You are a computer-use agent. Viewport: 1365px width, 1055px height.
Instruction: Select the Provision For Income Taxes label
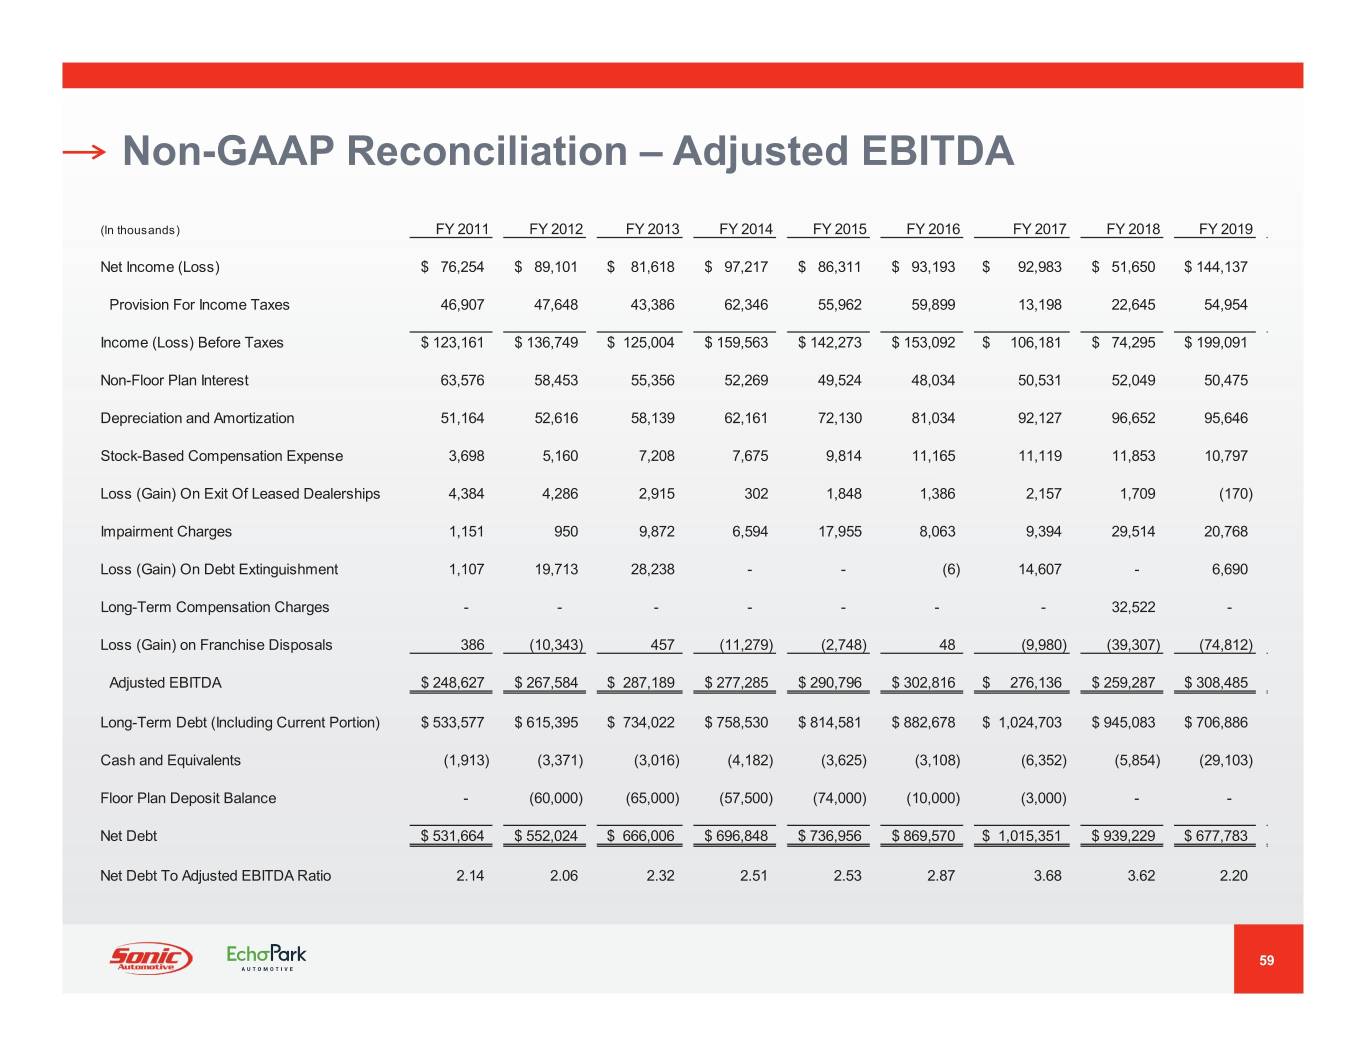pyautogui.click(x=199, y=305)
